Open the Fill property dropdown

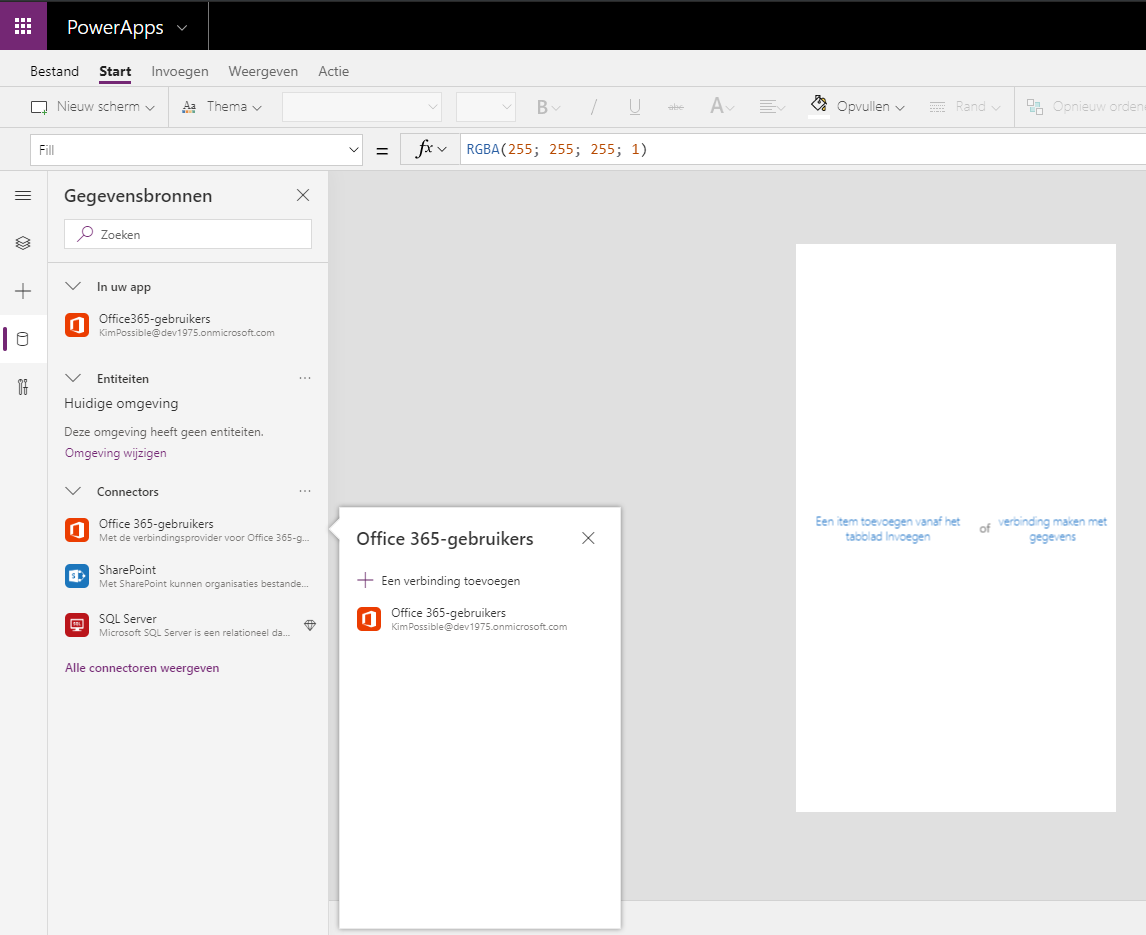click(x=196, y=150)
